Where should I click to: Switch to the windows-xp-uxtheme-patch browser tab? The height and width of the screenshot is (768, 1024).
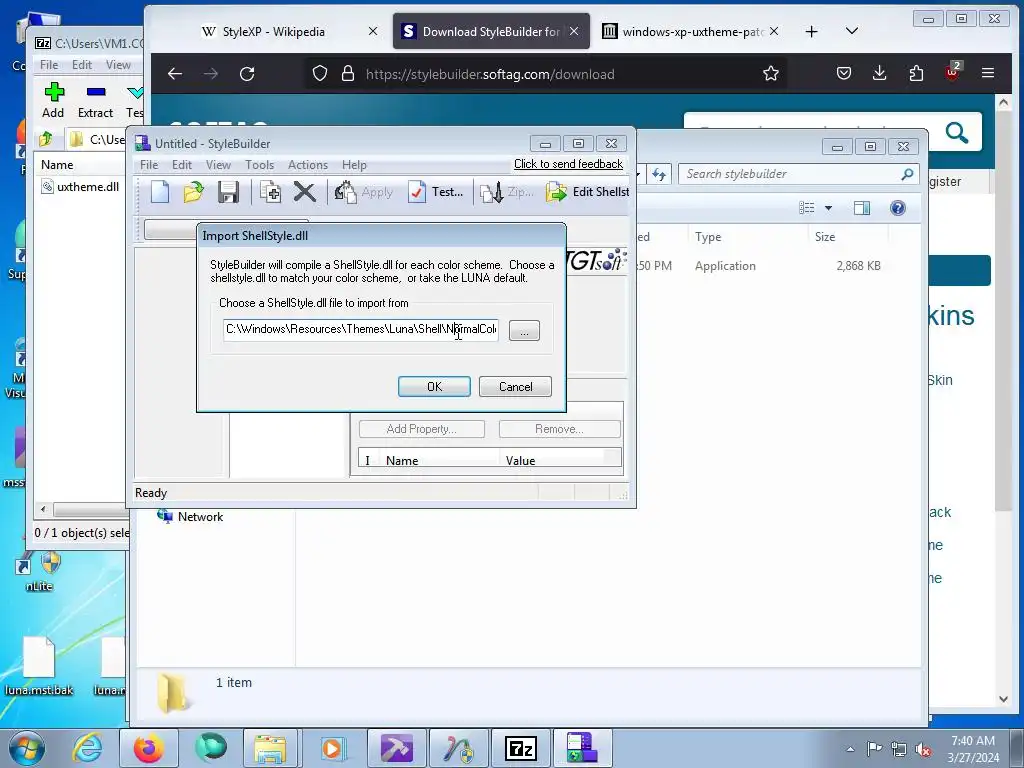(690, 31)
